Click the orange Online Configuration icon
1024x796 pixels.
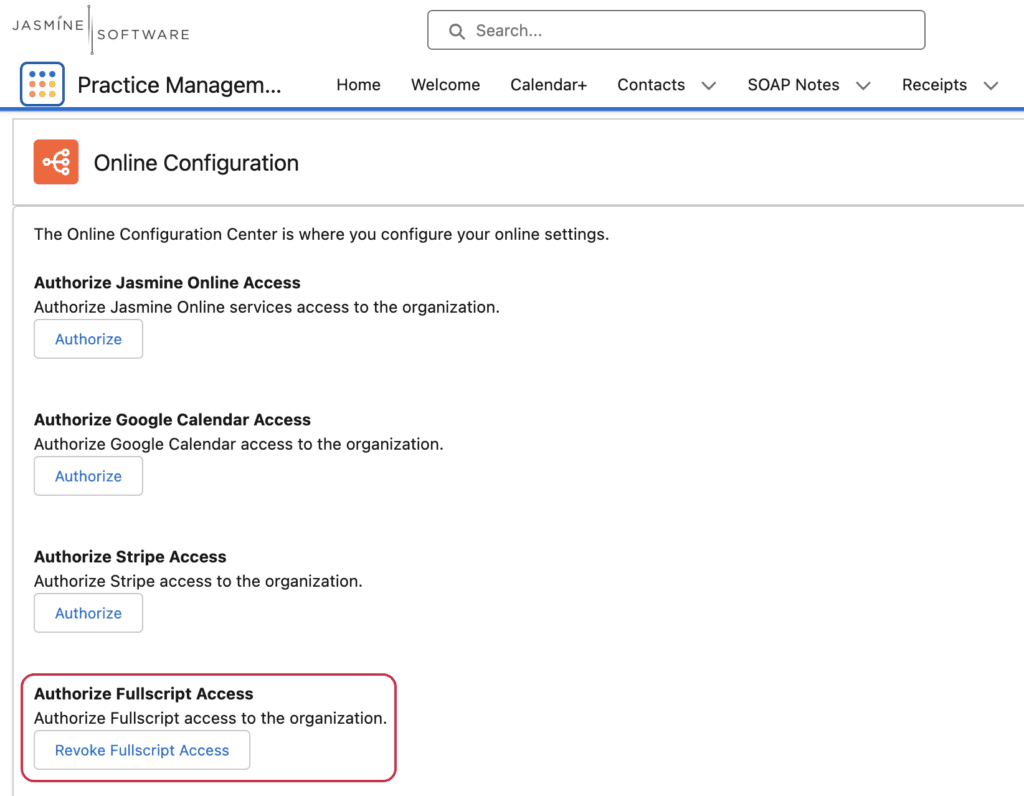click(56, 162)
